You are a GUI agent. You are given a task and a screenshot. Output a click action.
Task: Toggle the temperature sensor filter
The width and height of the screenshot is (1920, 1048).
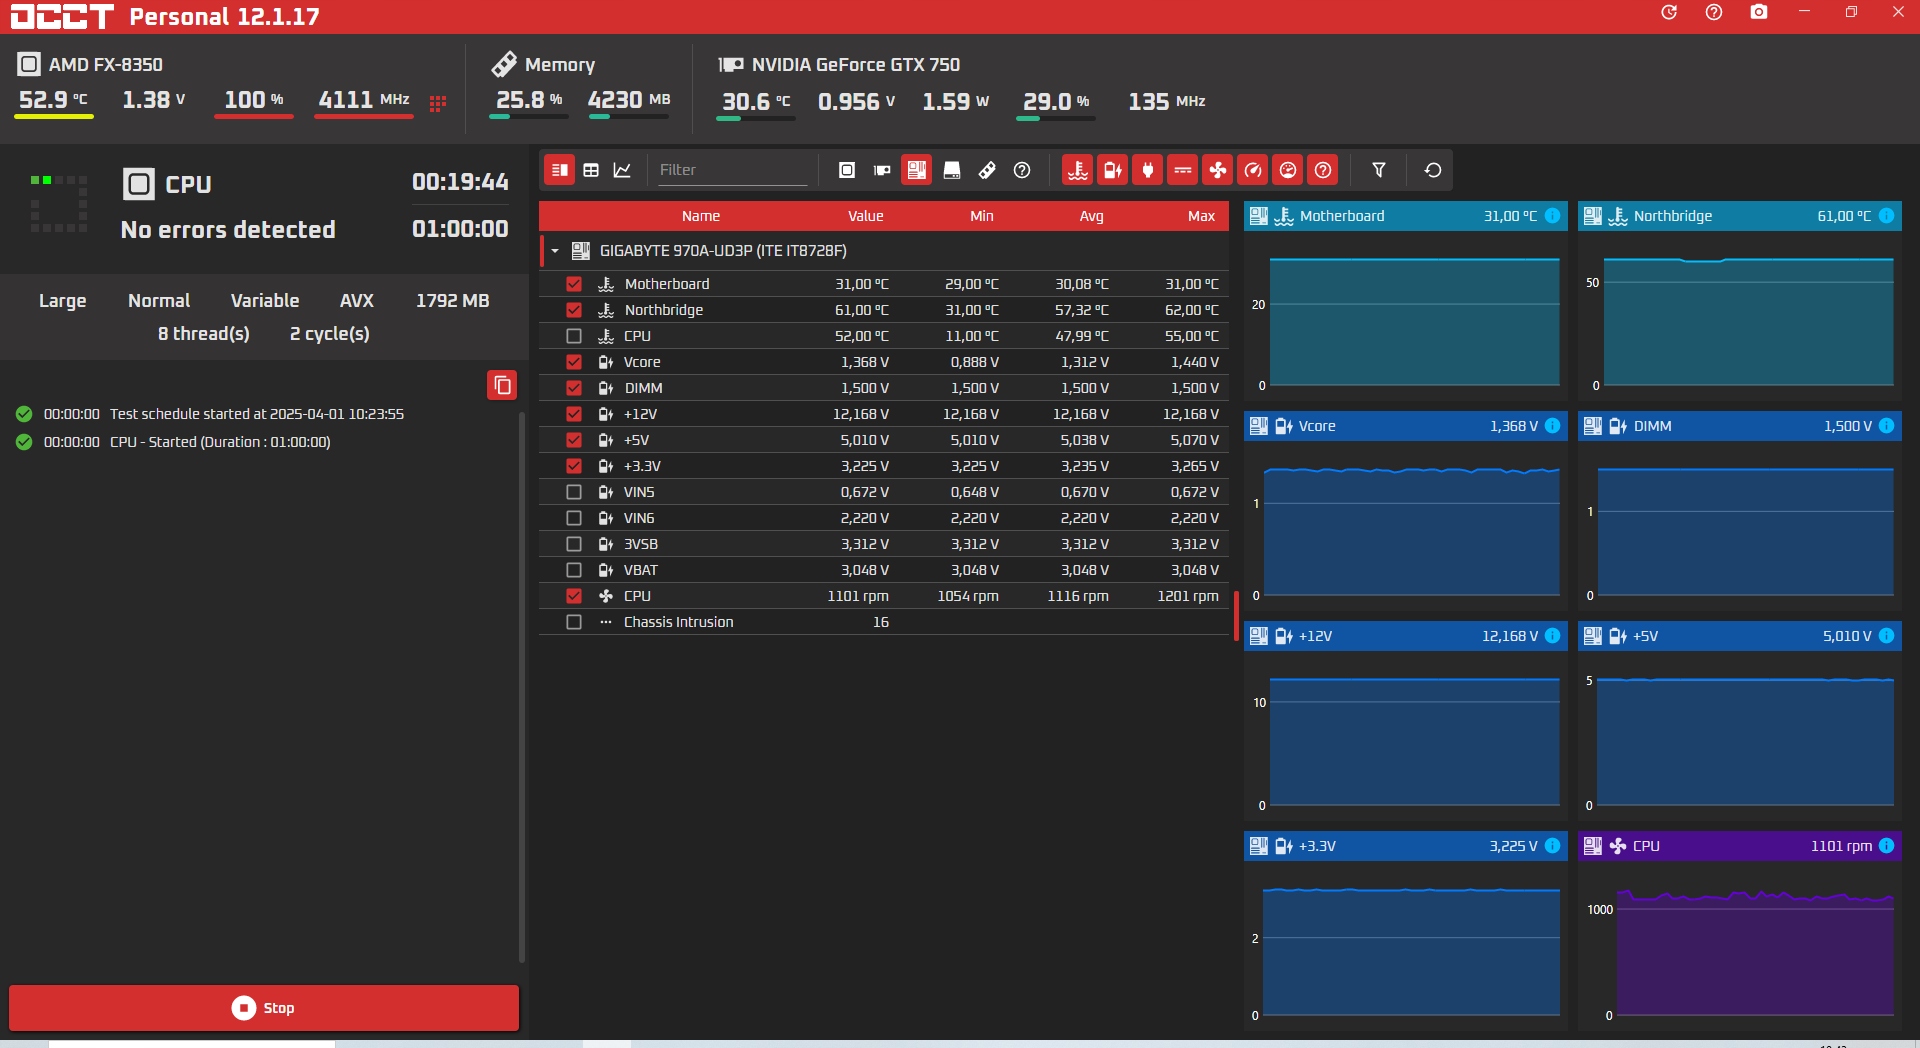tap(1078, 170)
